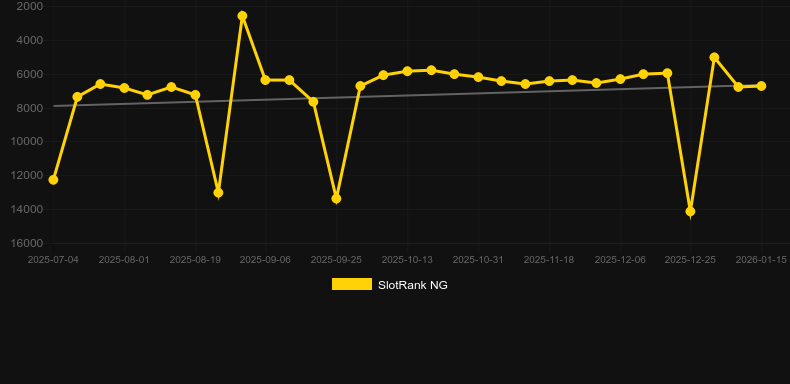This screenshot has width=790, height=384.
Task: Select the last data point at 2026-01-15
Action: pyautogui.click(x=761, y=86)
